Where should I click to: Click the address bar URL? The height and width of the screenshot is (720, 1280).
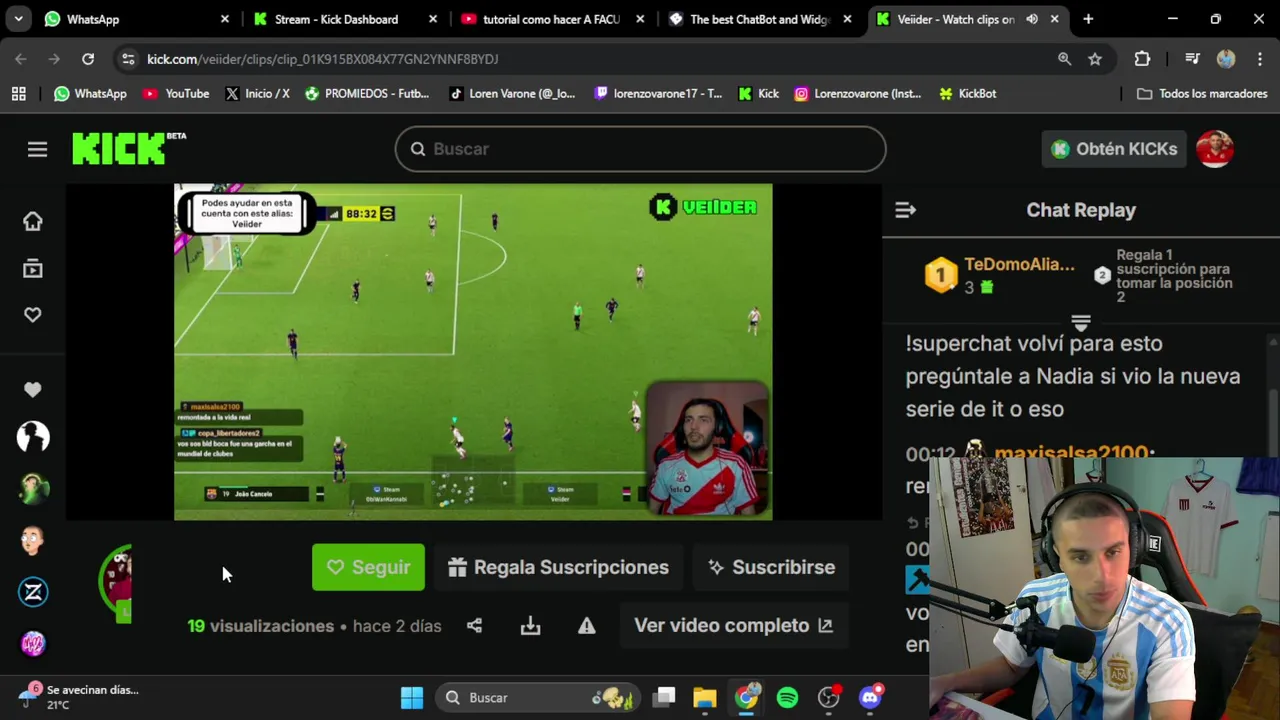[322, 59]
